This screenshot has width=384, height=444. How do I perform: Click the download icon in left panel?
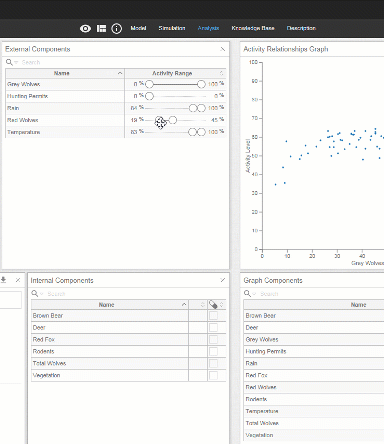coord(3,280)
